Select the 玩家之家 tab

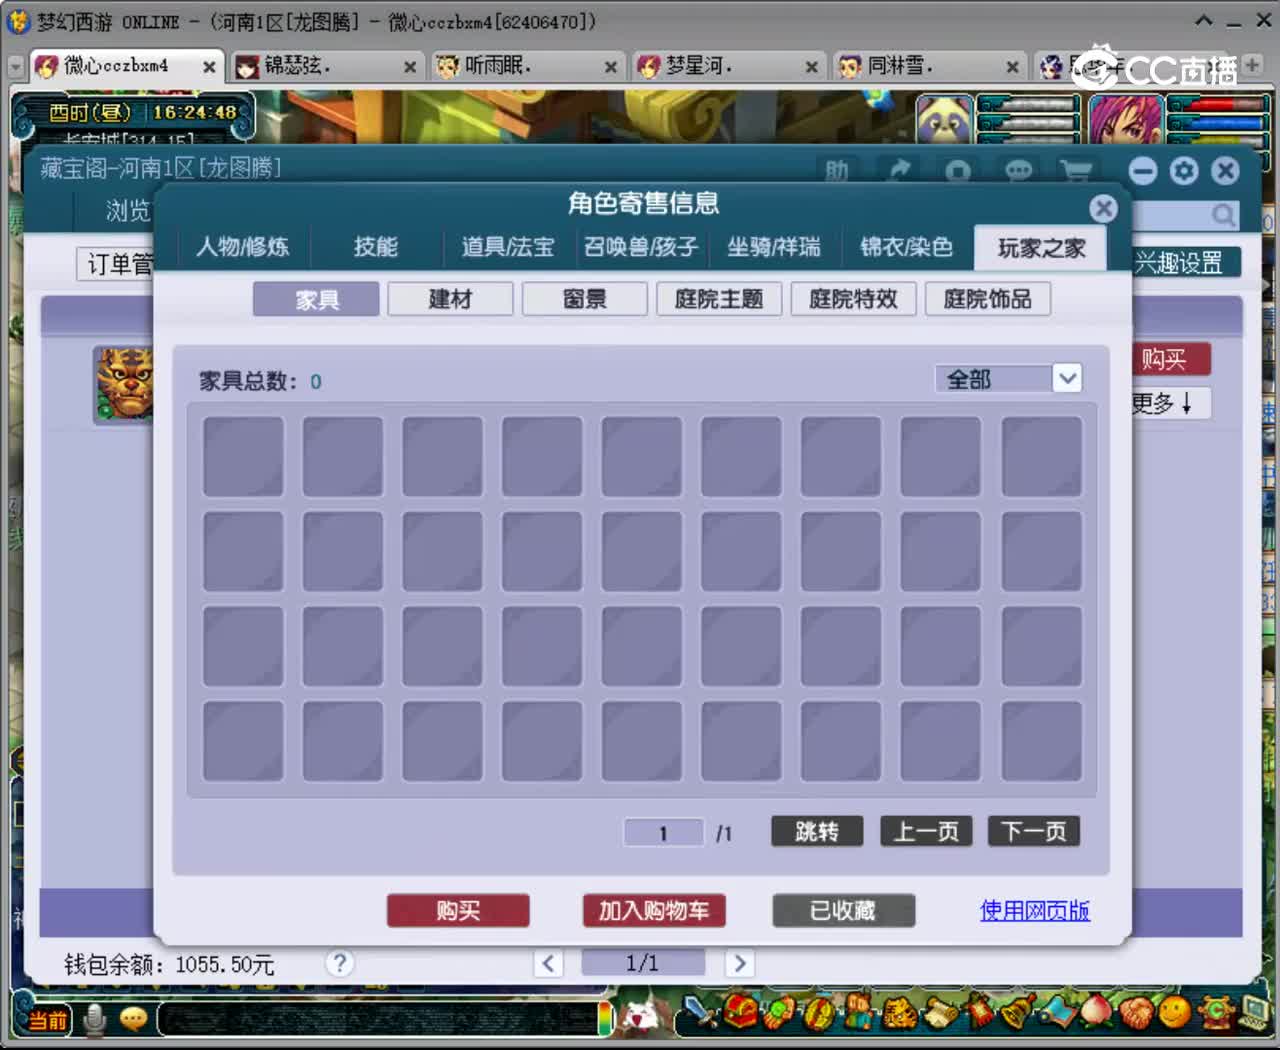1041,247
